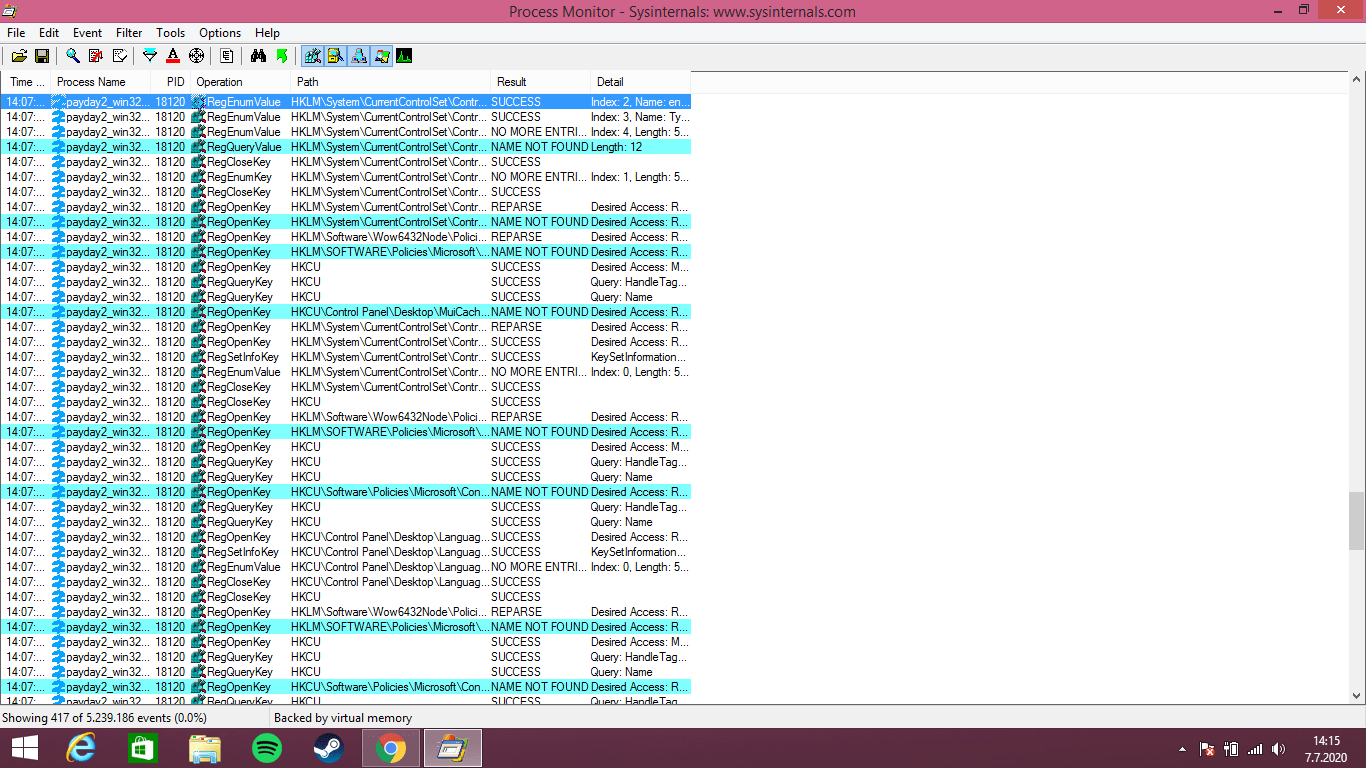The height and width of the screenshot is (768, 1366).
Task: Click the PID column header
Action: coord(170,82)
